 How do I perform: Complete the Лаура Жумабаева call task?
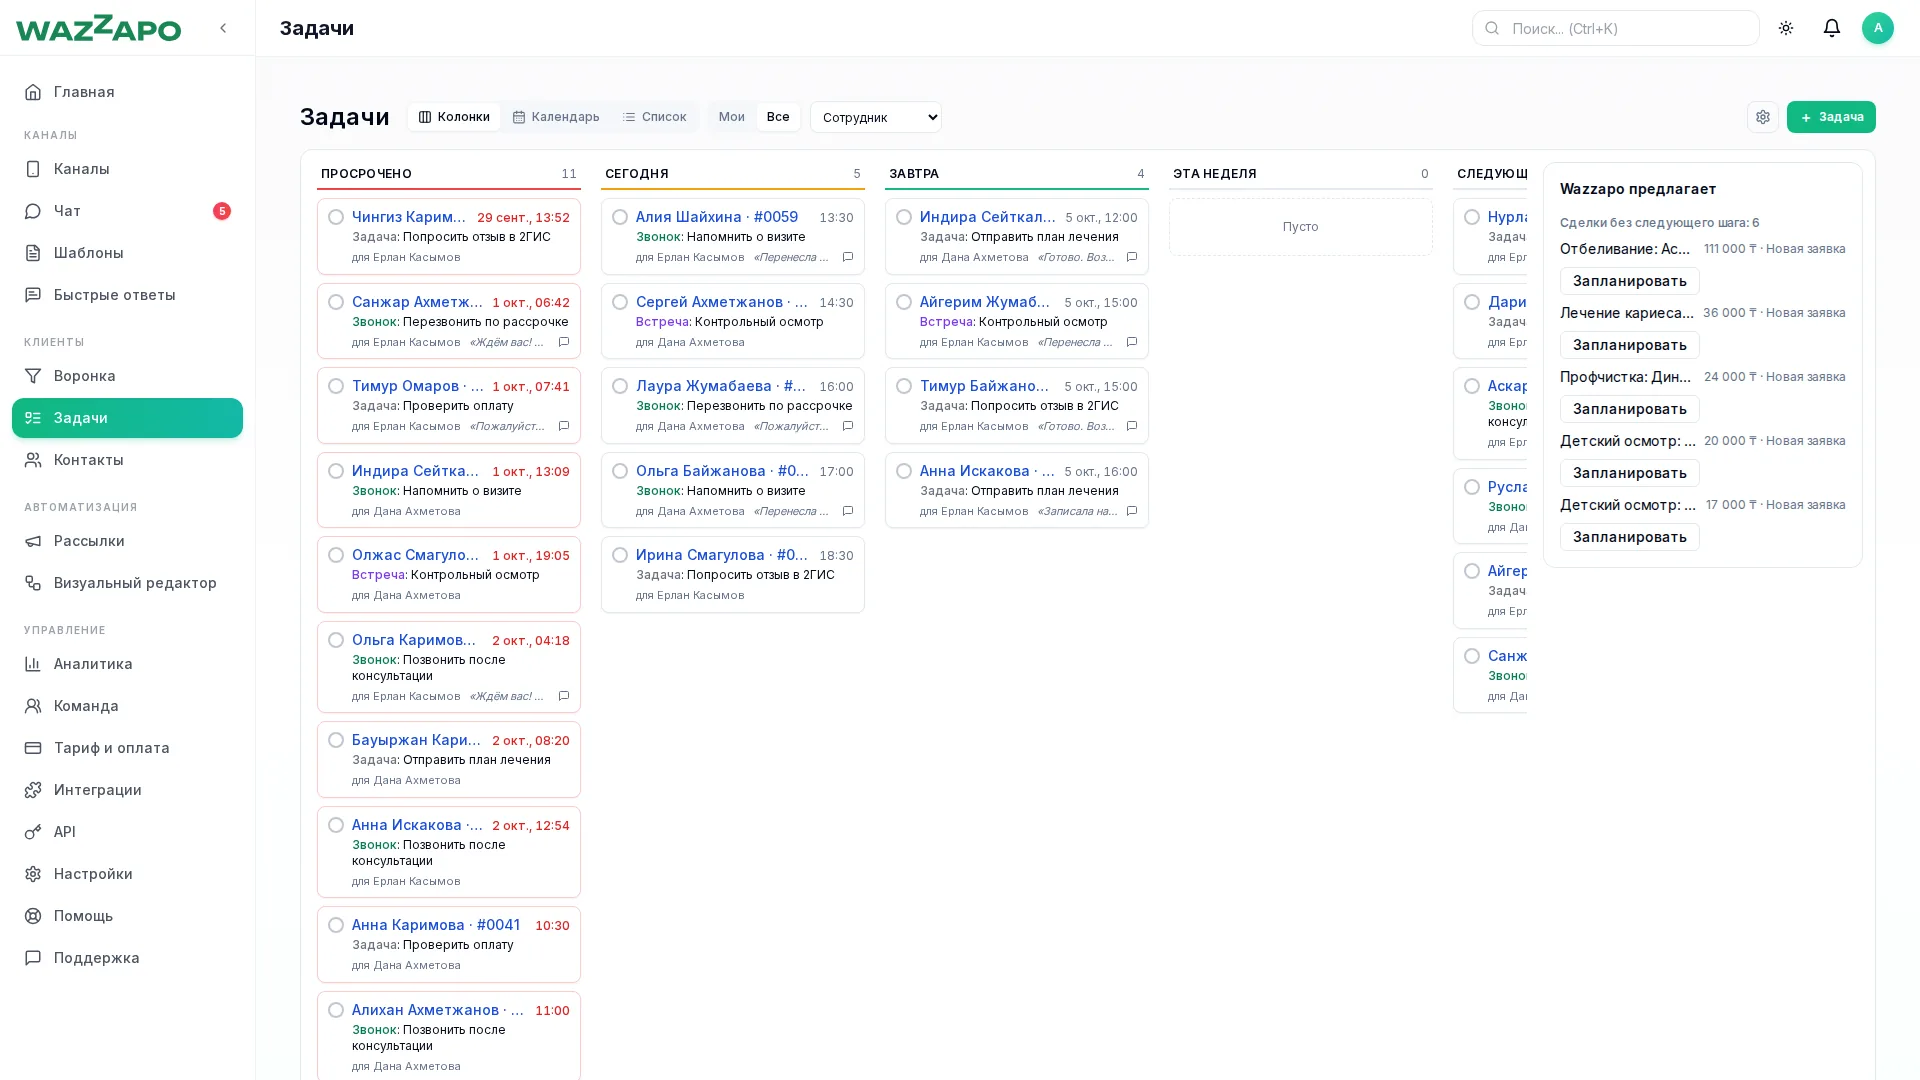tap(620, 386)
